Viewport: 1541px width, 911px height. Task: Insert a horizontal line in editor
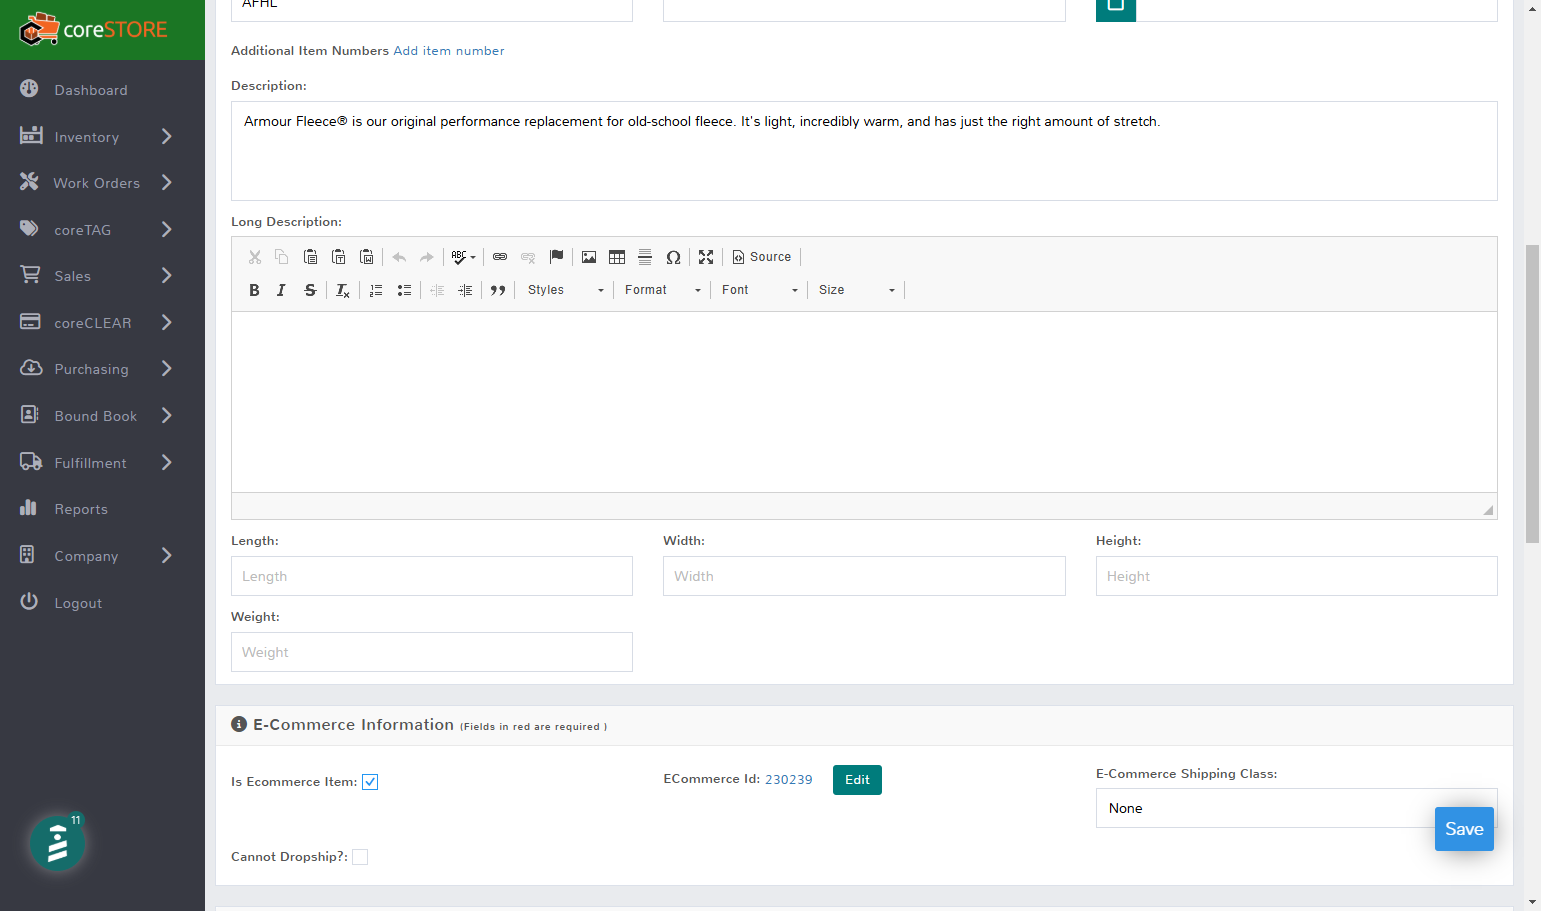coord(645,257)
